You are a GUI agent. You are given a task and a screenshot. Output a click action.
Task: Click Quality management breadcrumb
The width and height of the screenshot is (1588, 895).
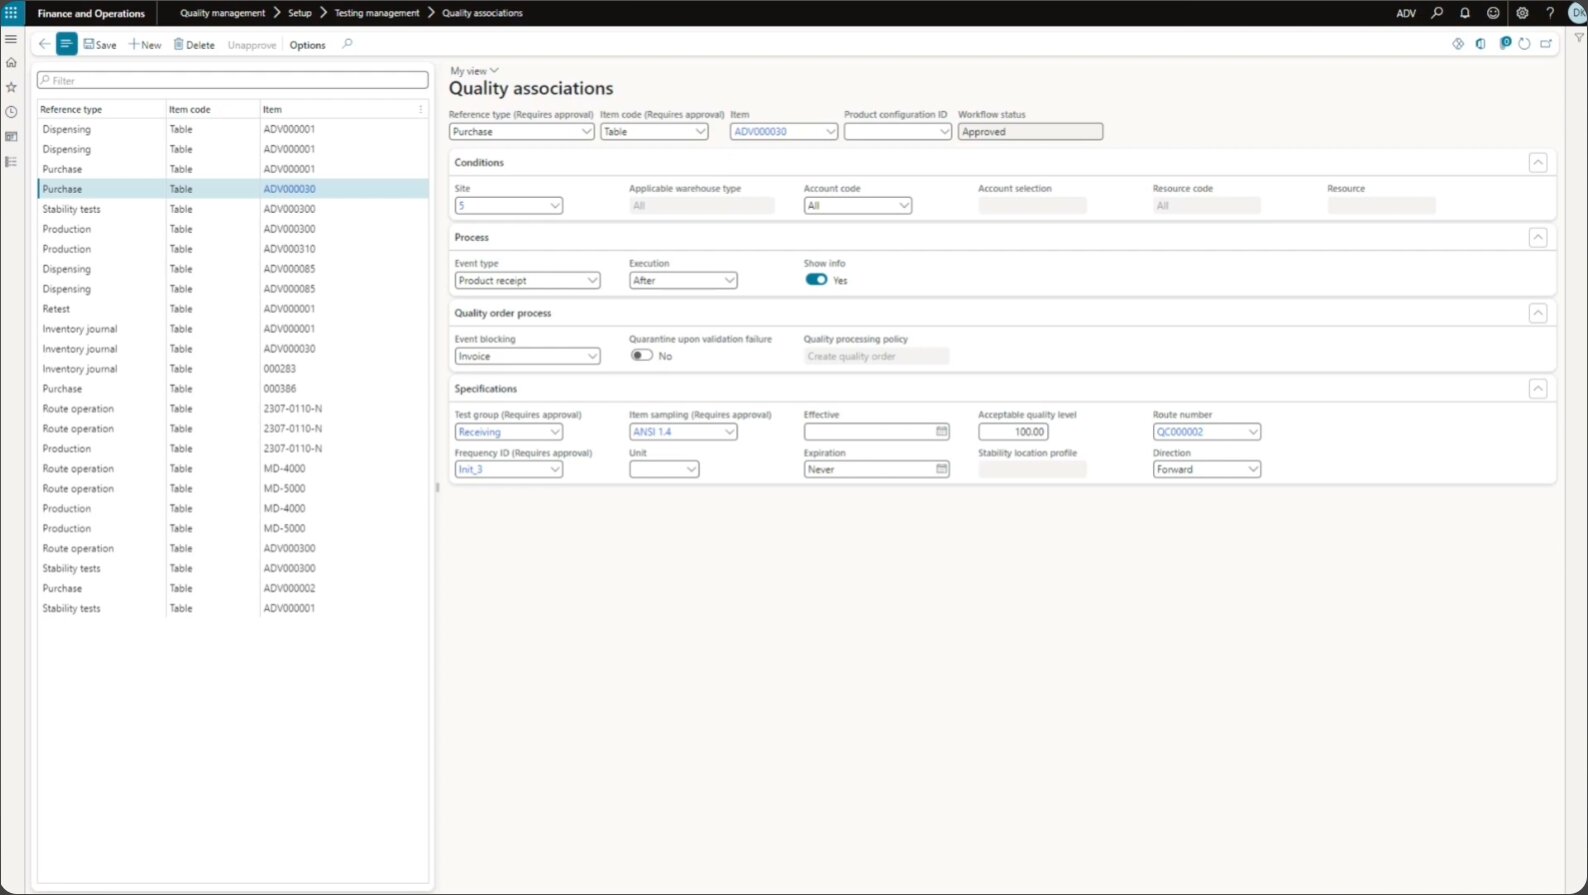[x=222, y=13]
